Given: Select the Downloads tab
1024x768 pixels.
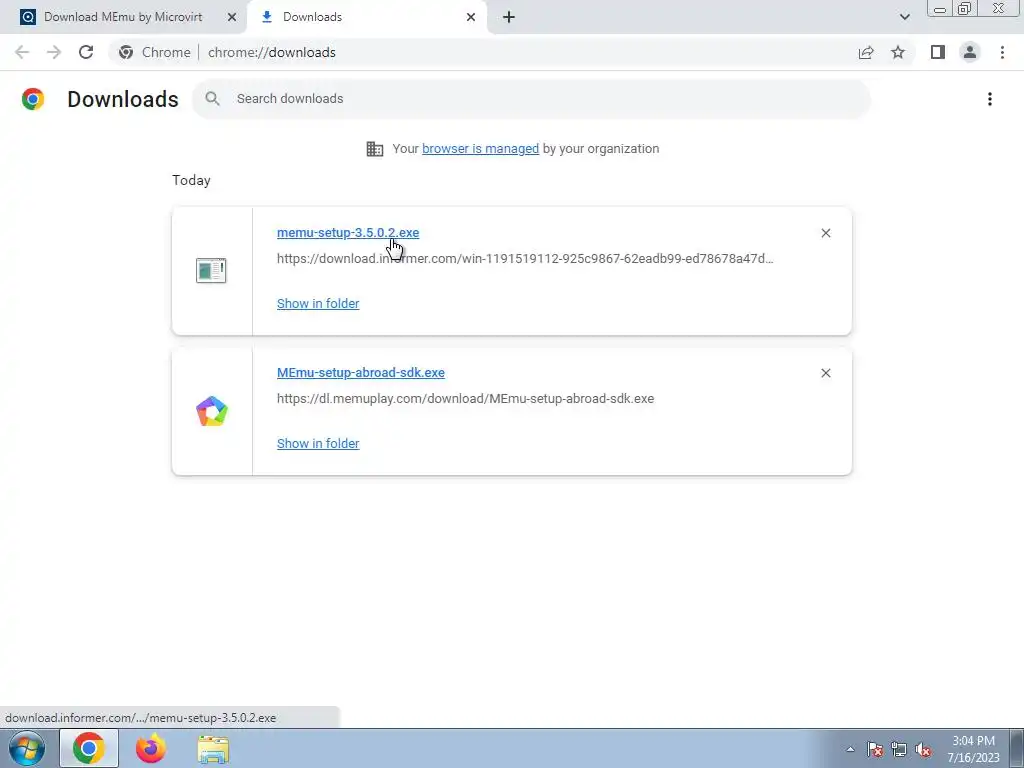Looking at the screenshot, I should [x=367, y=17].
